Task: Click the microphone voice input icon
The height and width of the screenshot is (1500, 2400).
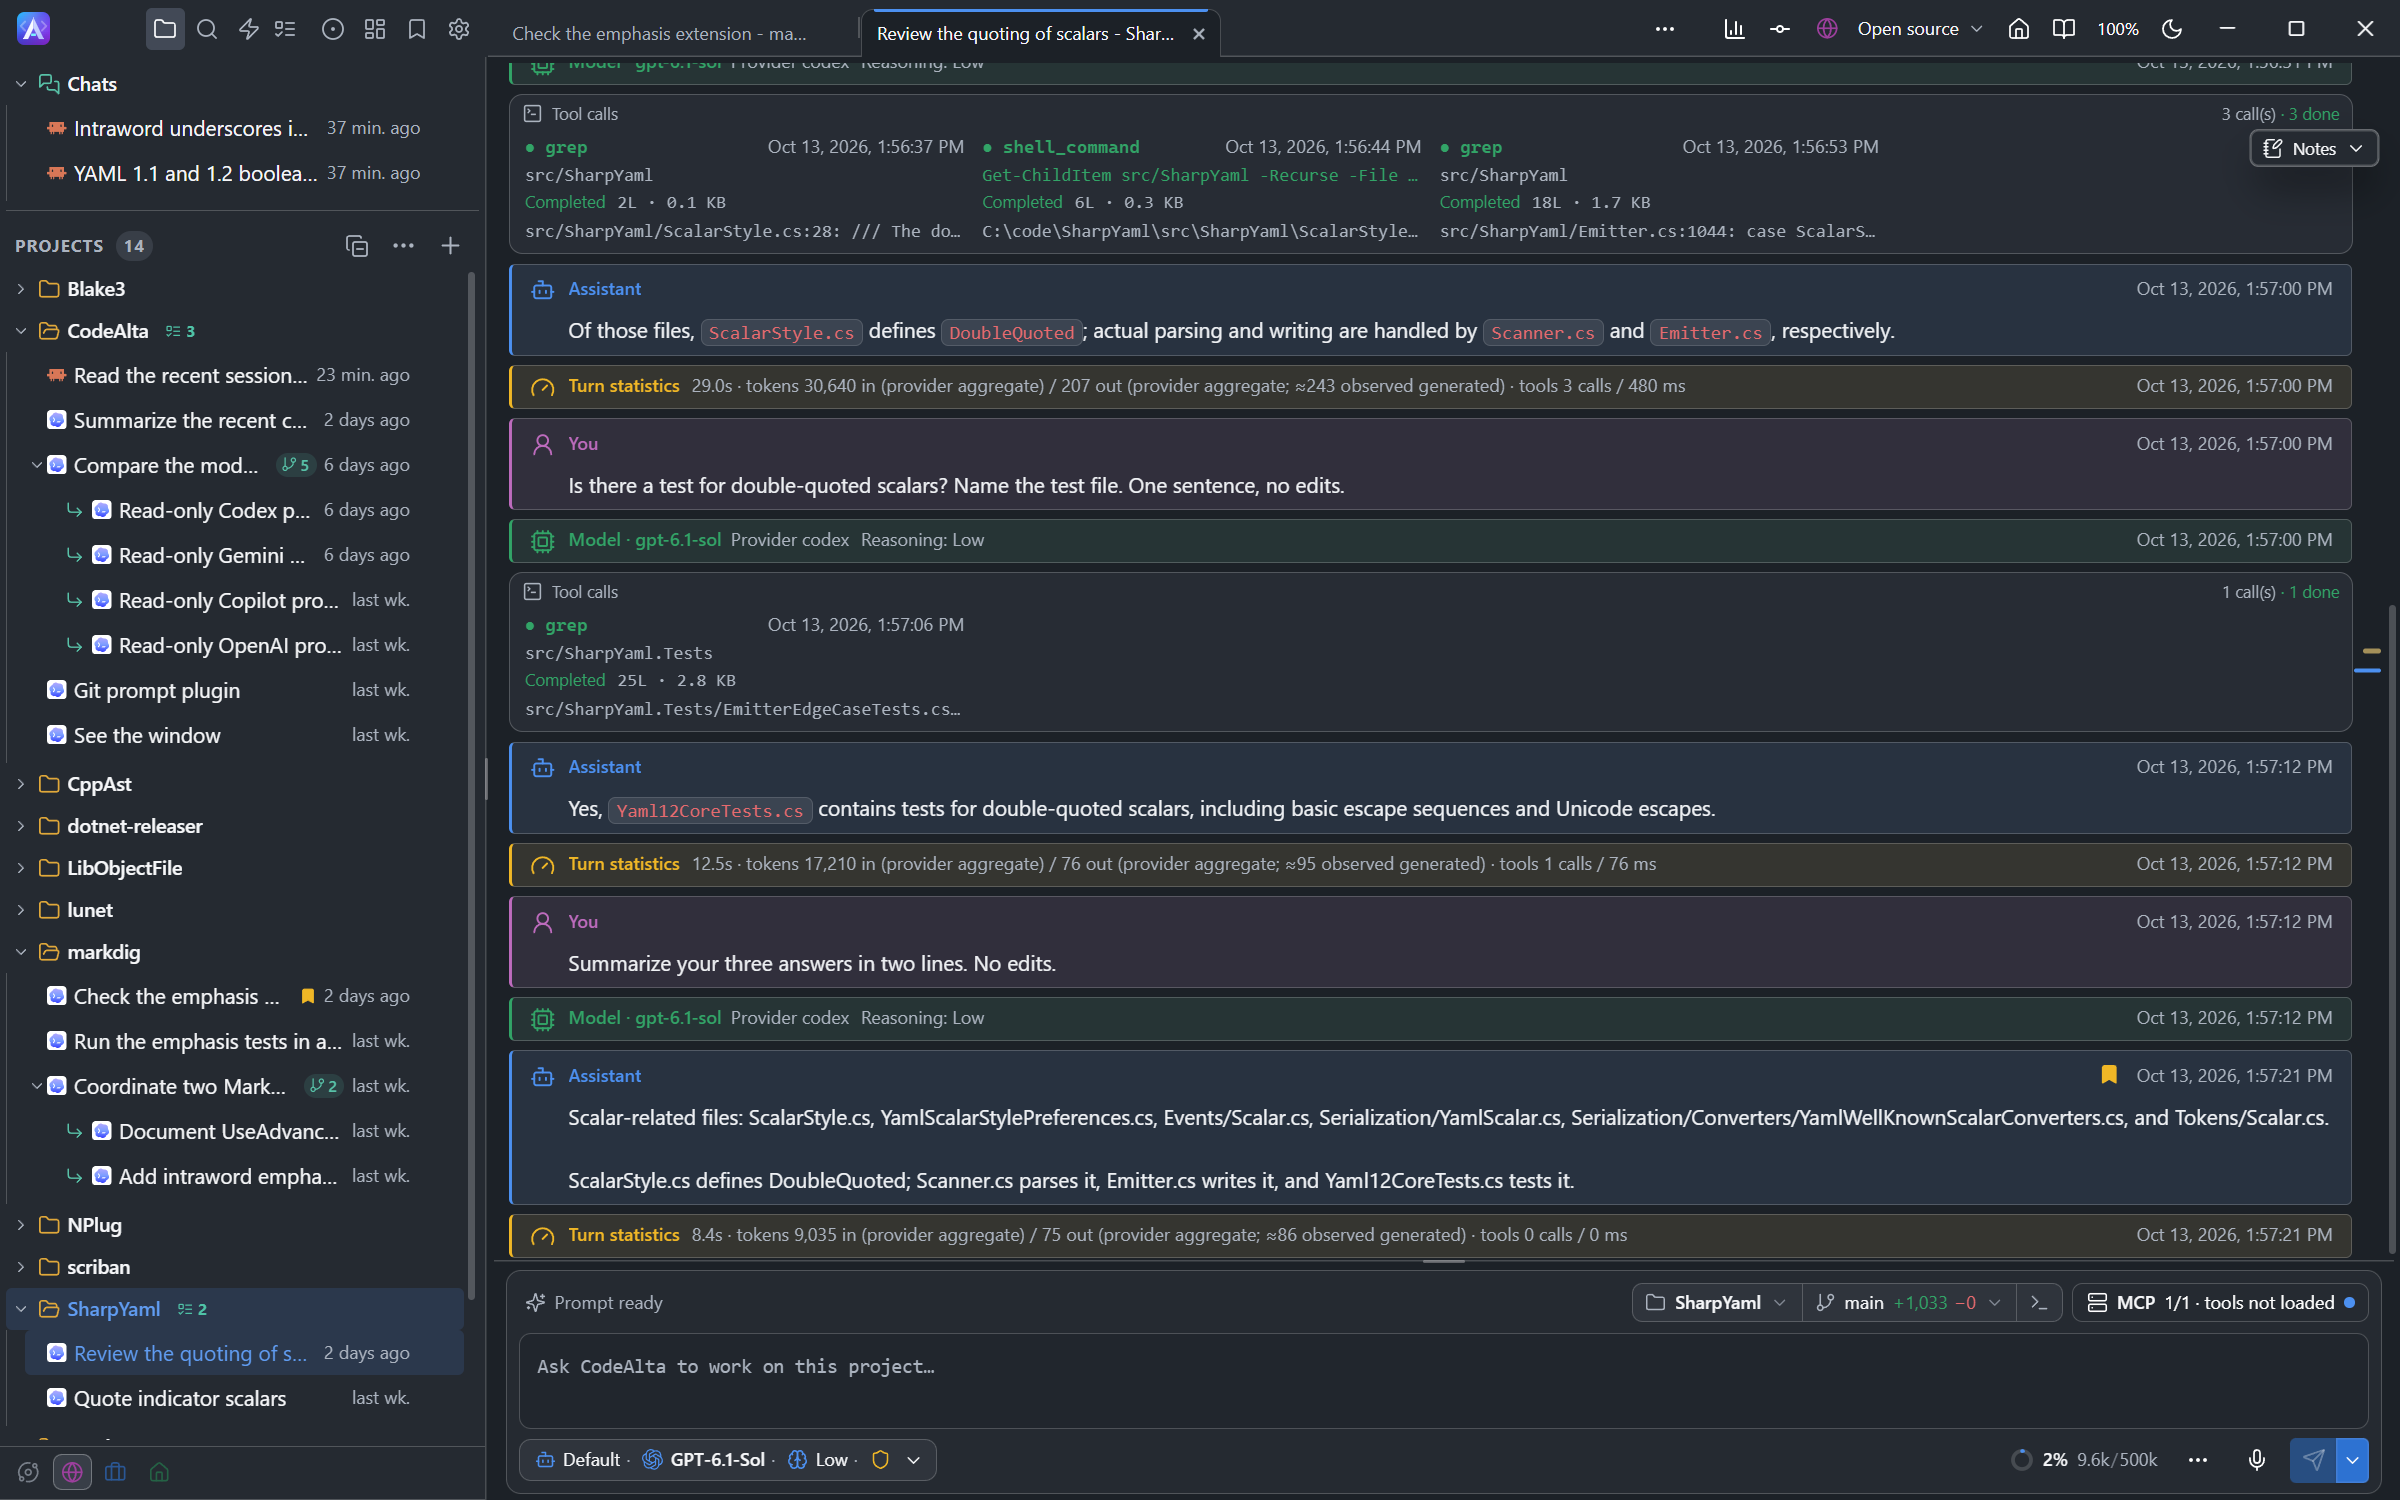Action: click(2257, 1460)
